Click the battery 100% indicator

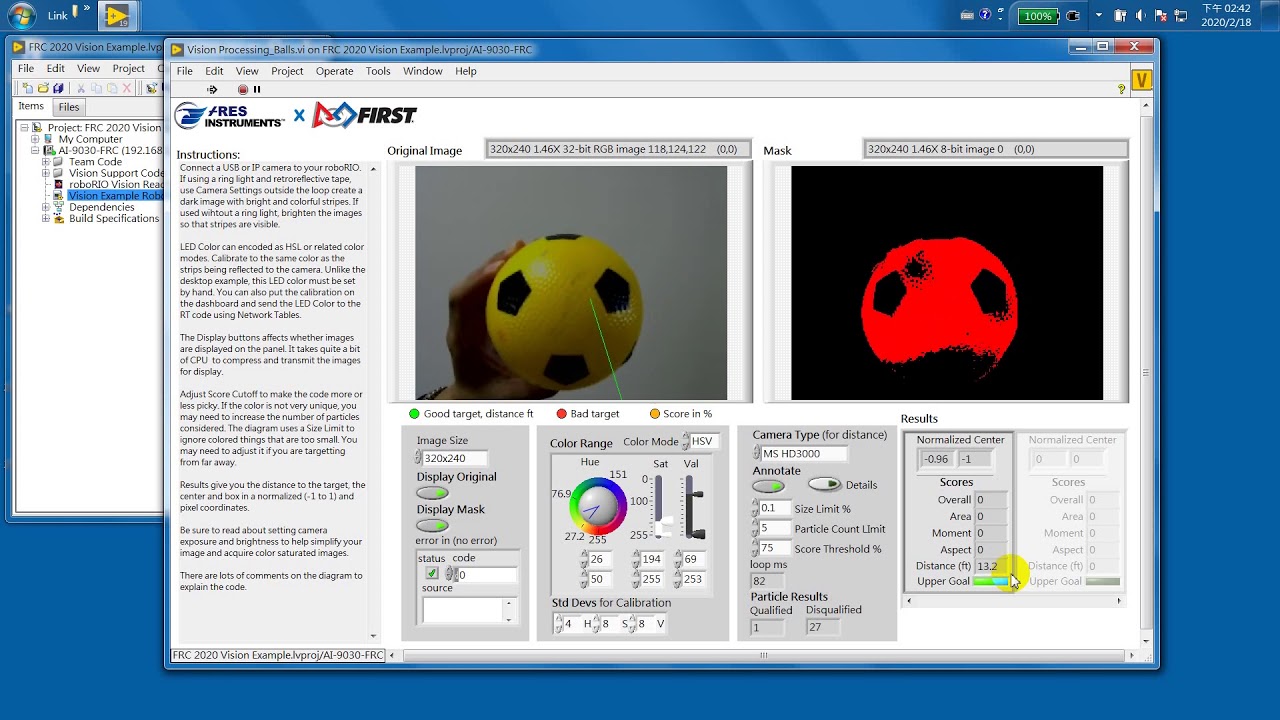coord(1038,16)
